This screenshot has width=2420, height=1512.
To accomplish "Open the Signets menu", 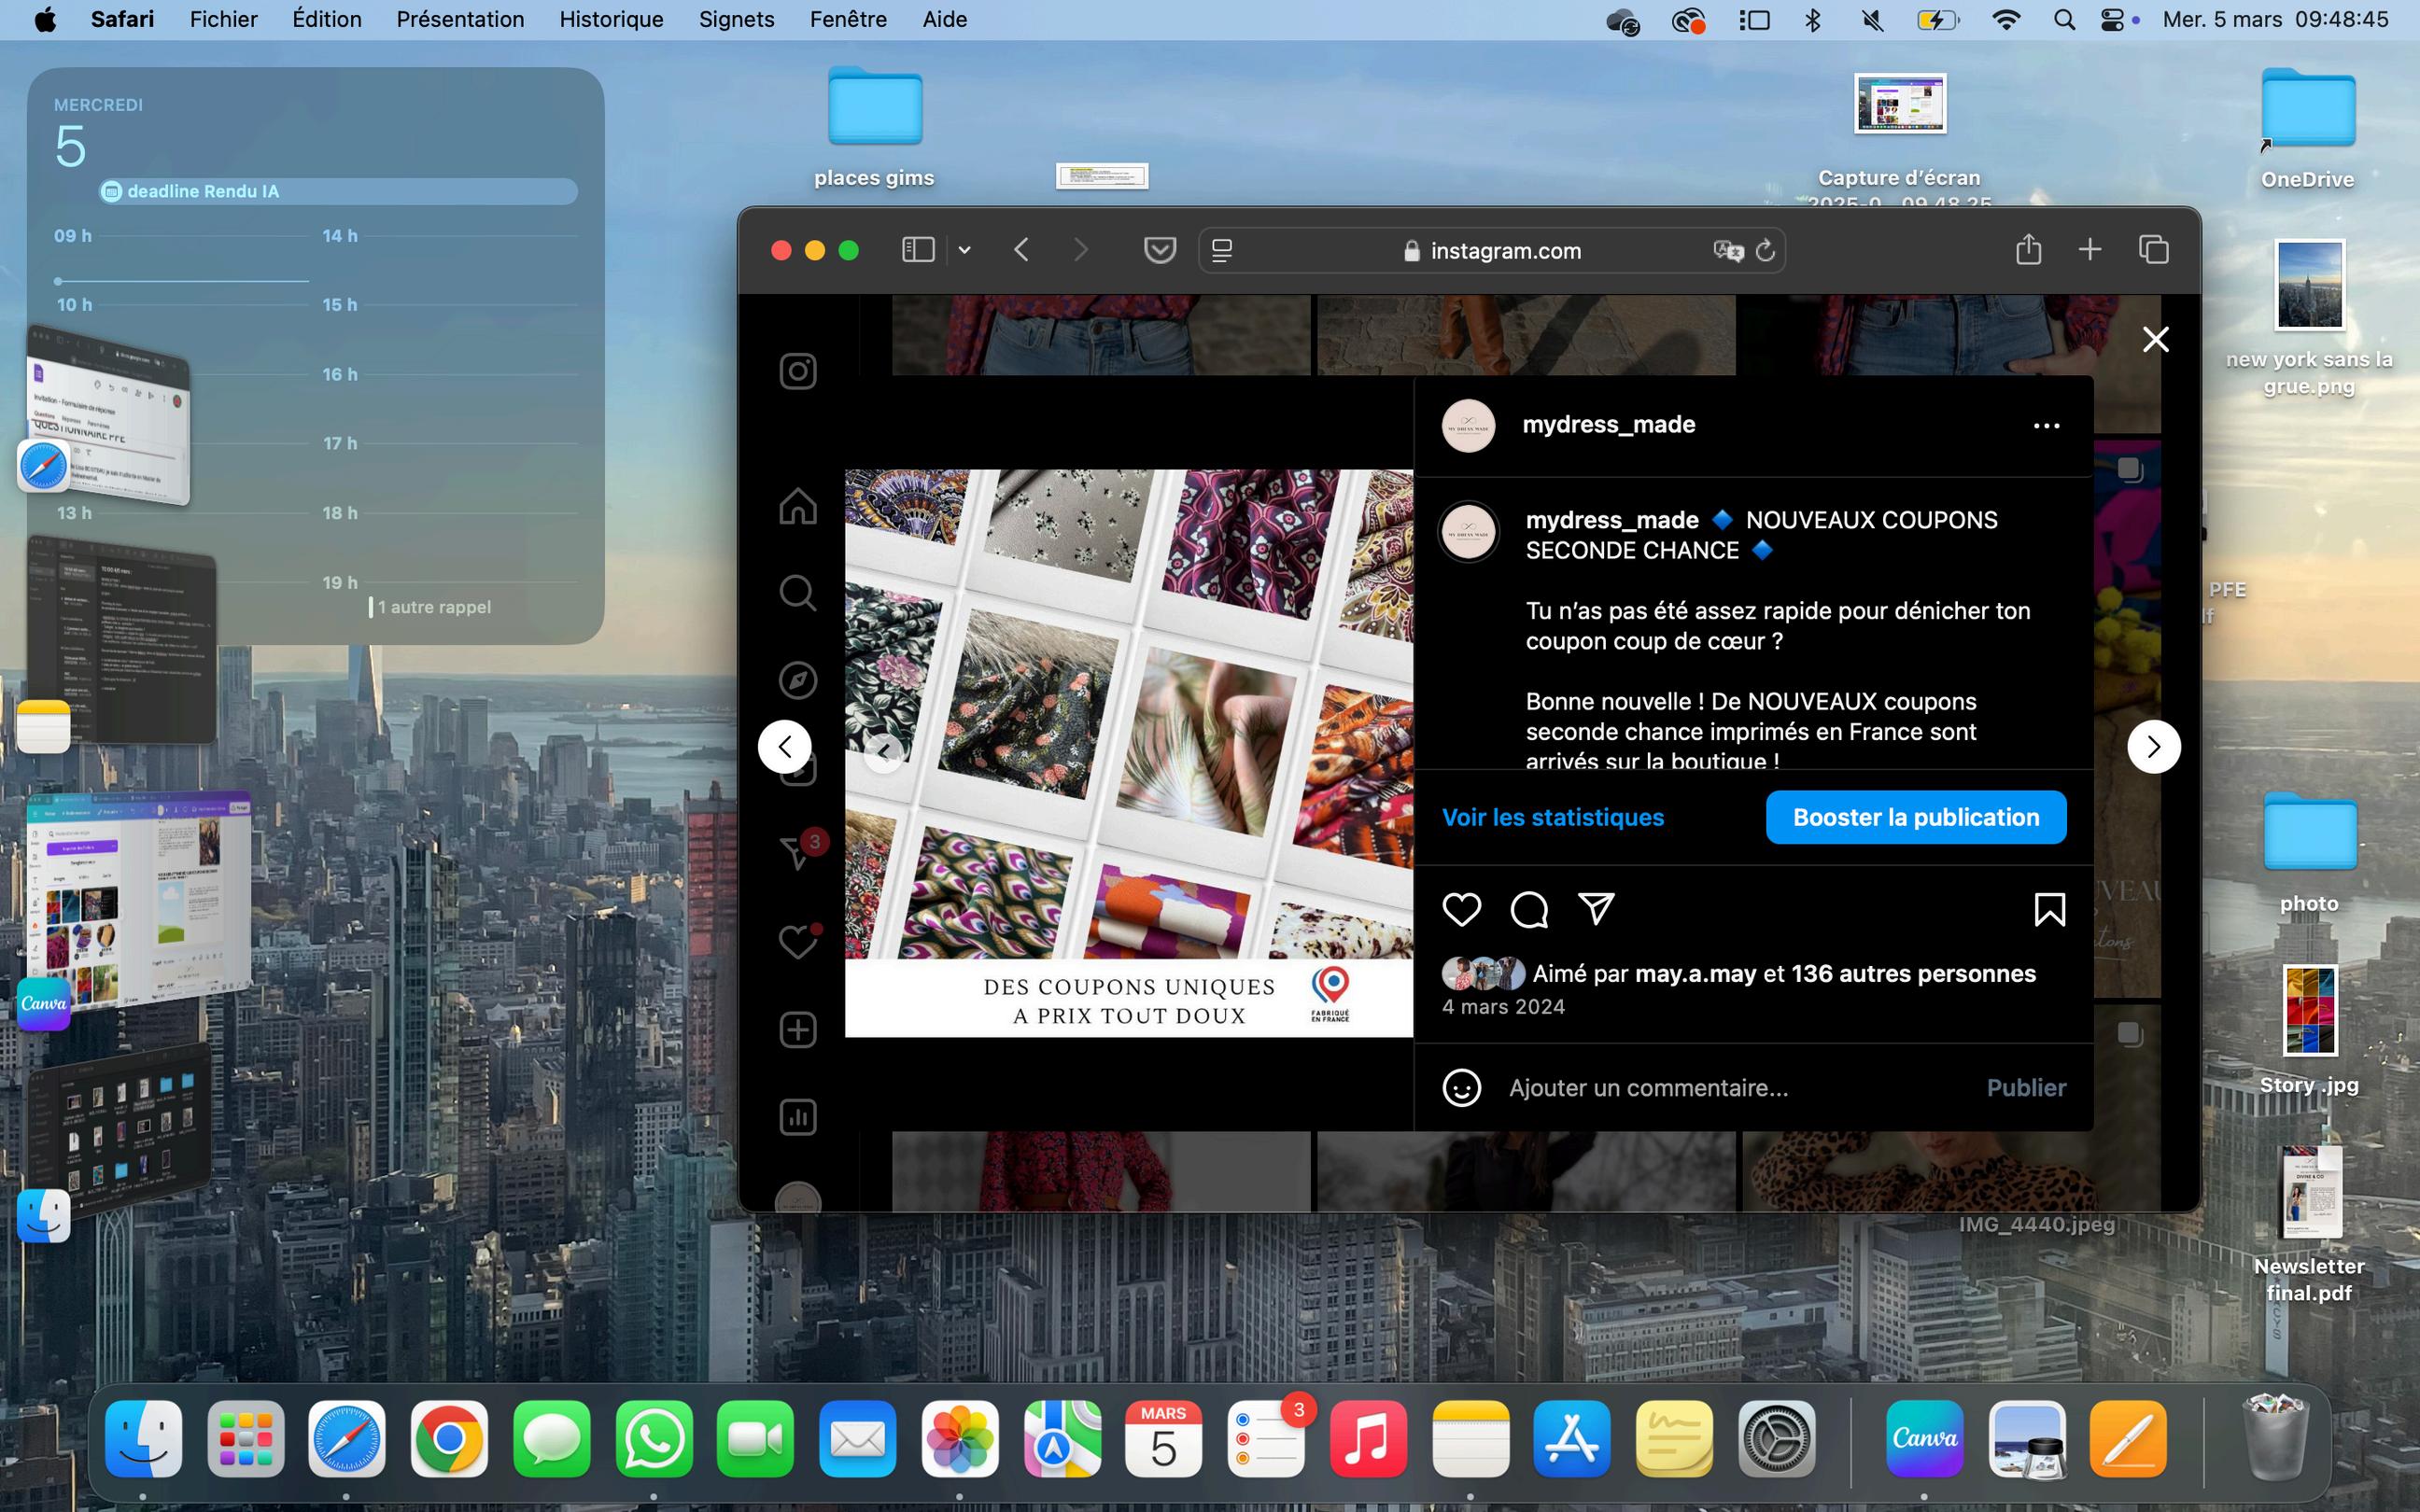I will click(736, 19).
